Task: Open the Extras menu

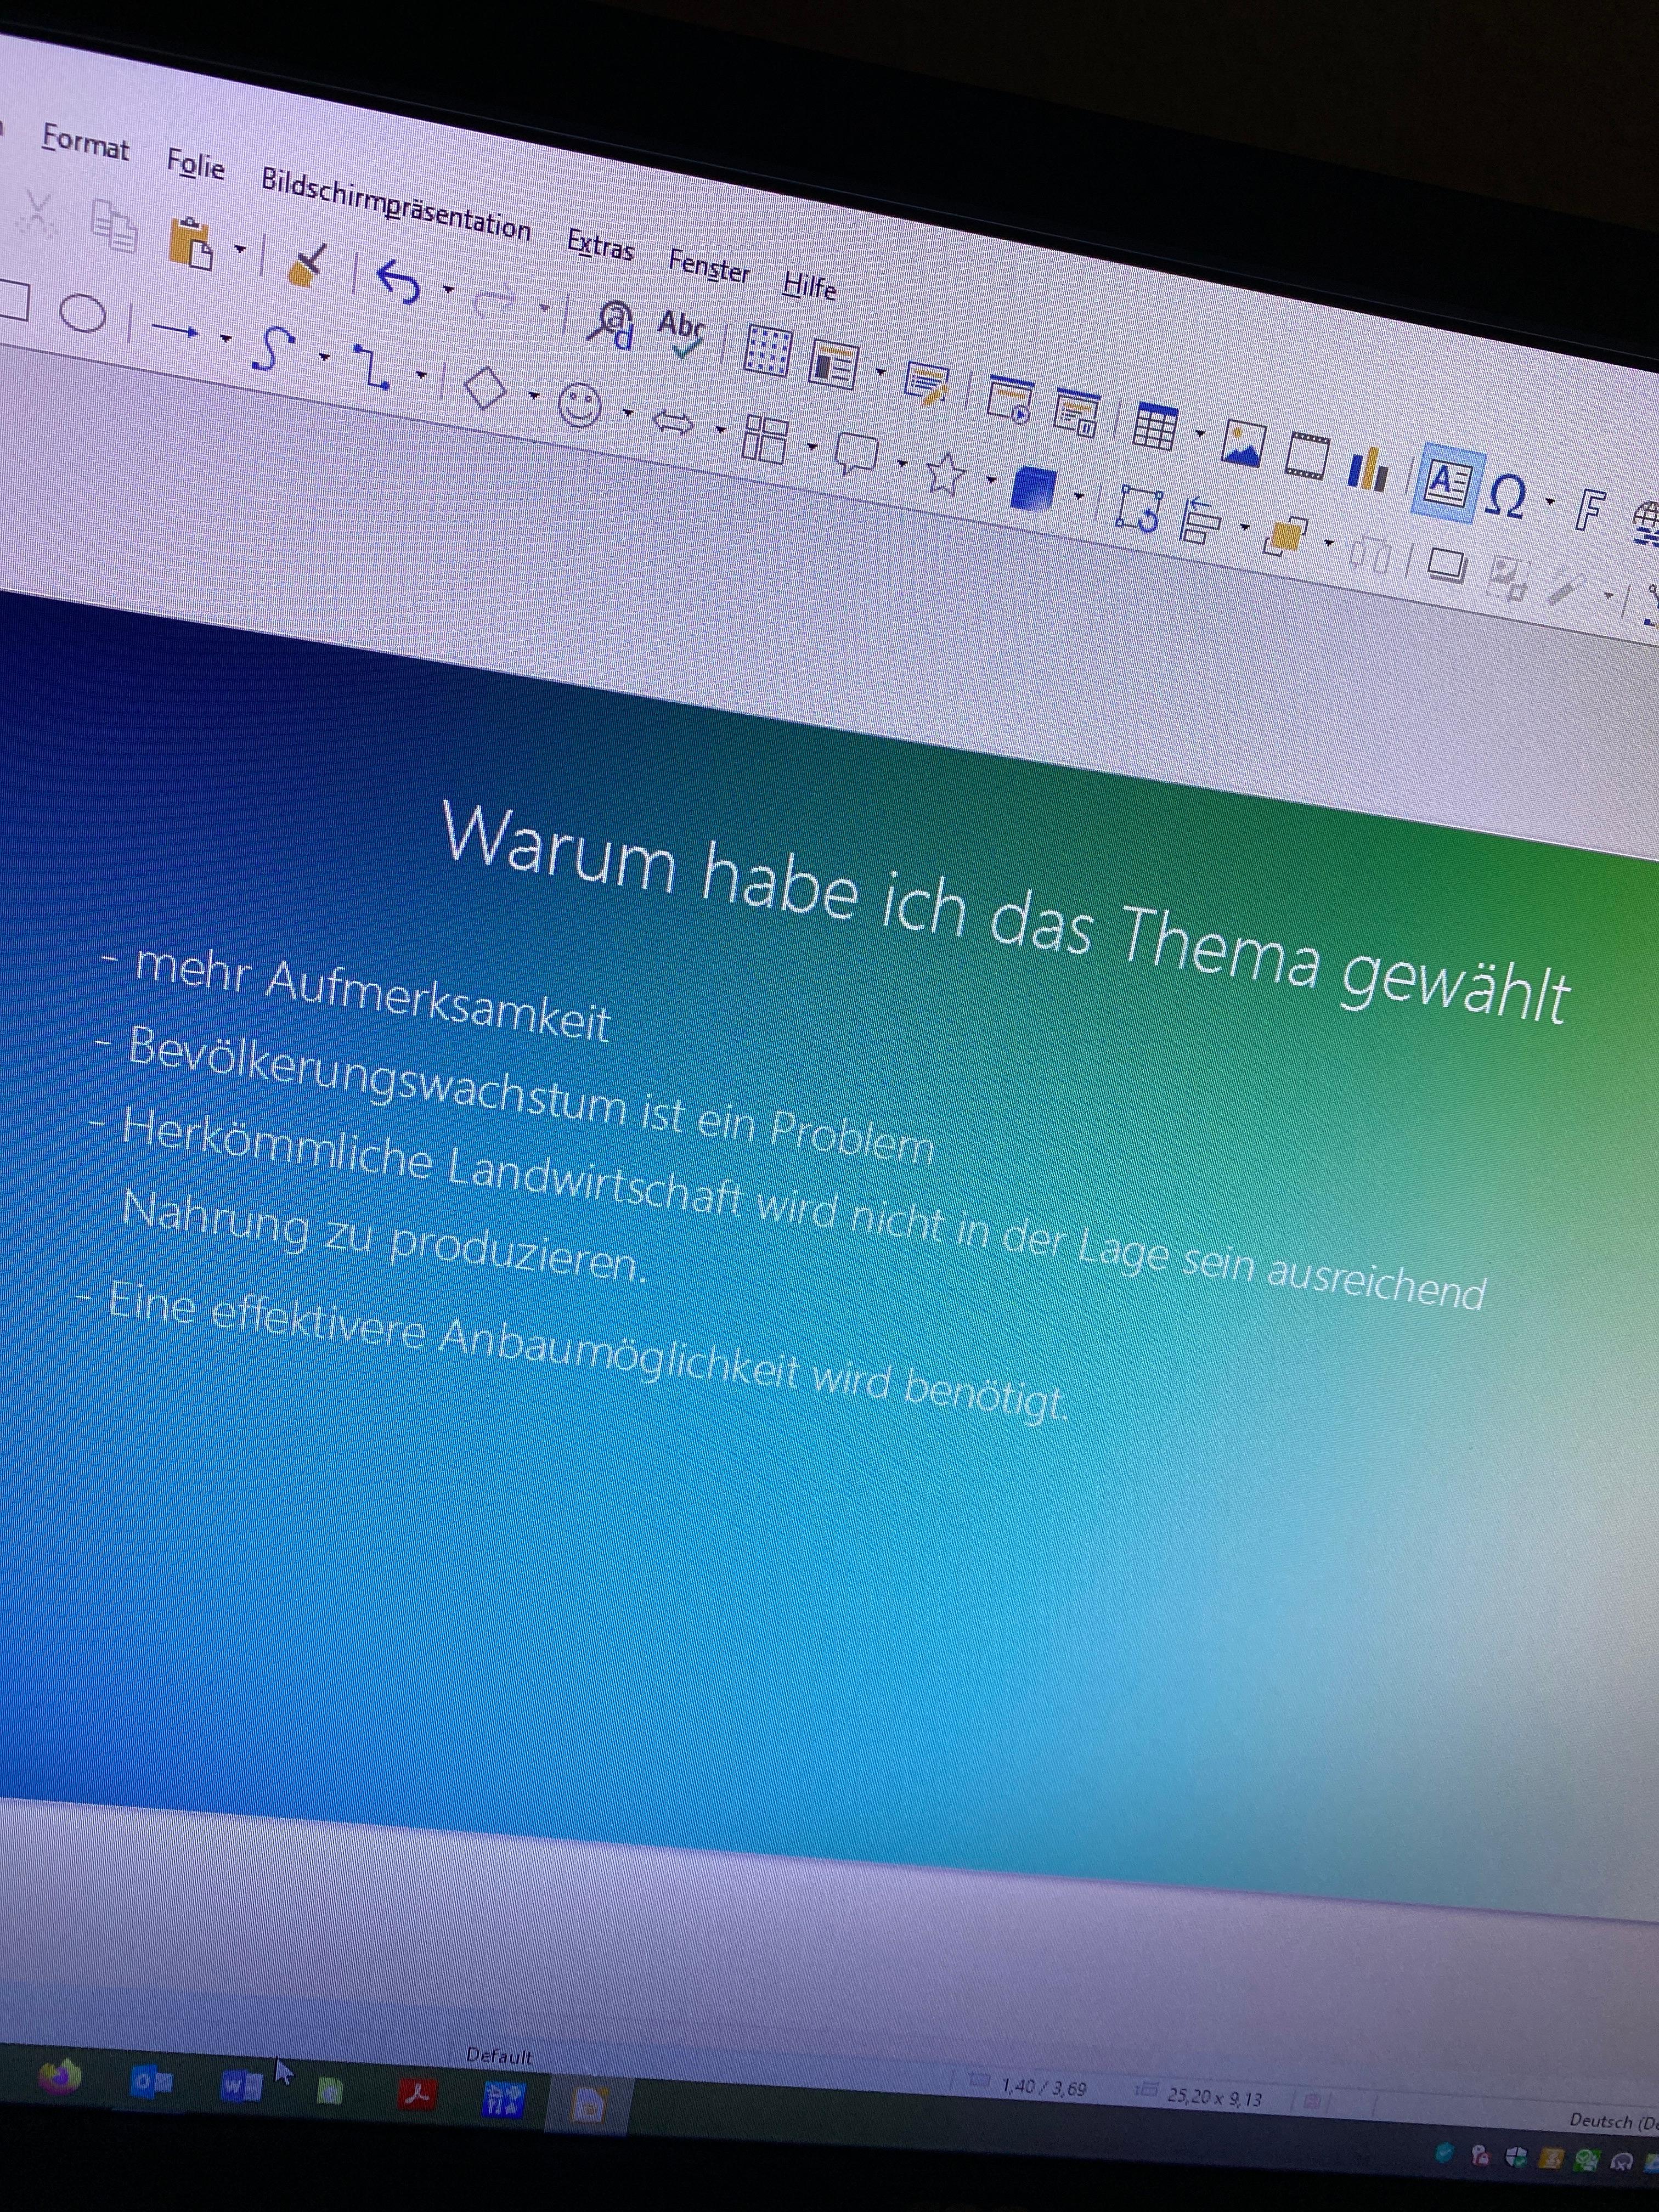Action: click(x=600, y=245)
